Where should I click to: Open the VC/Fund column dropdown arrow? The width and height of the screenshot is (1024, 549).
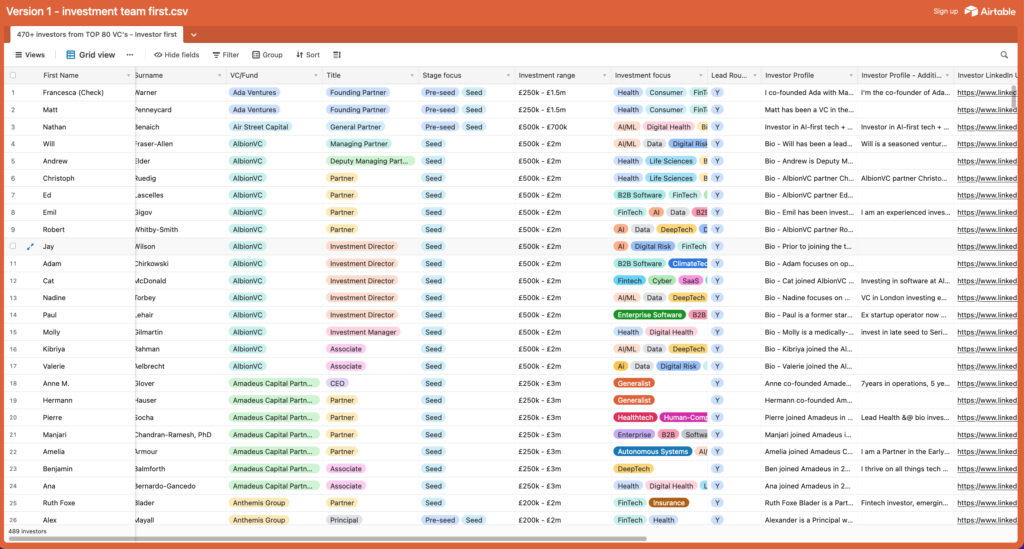point(315,76)
